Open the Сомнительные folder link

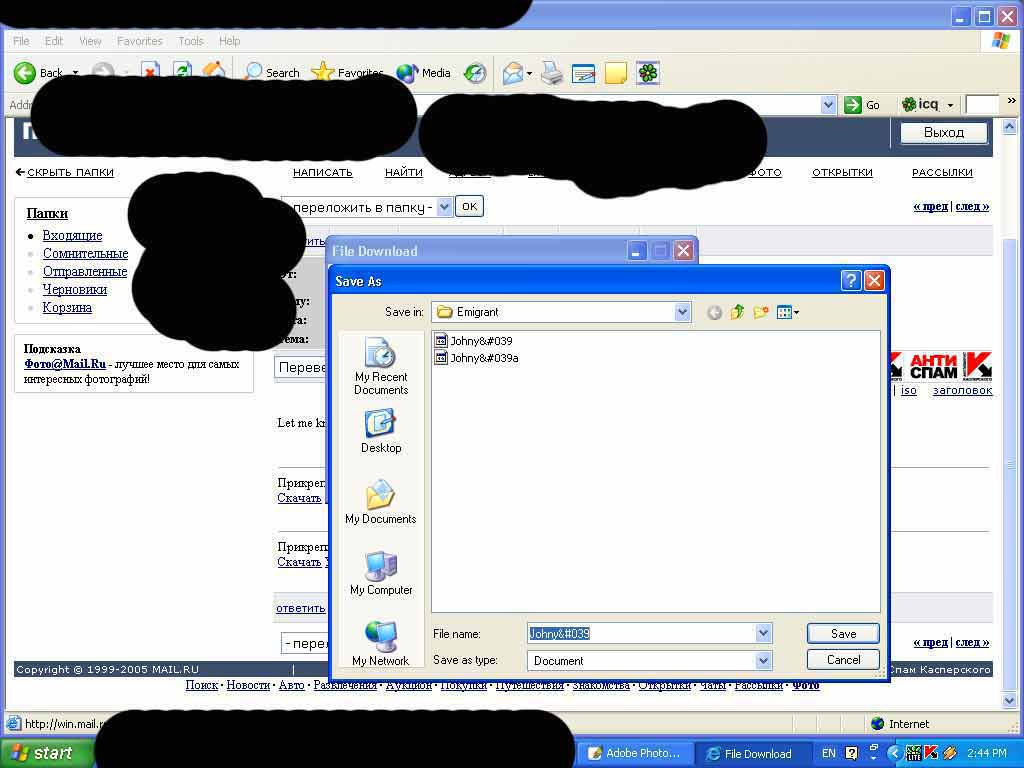[86, 253]
